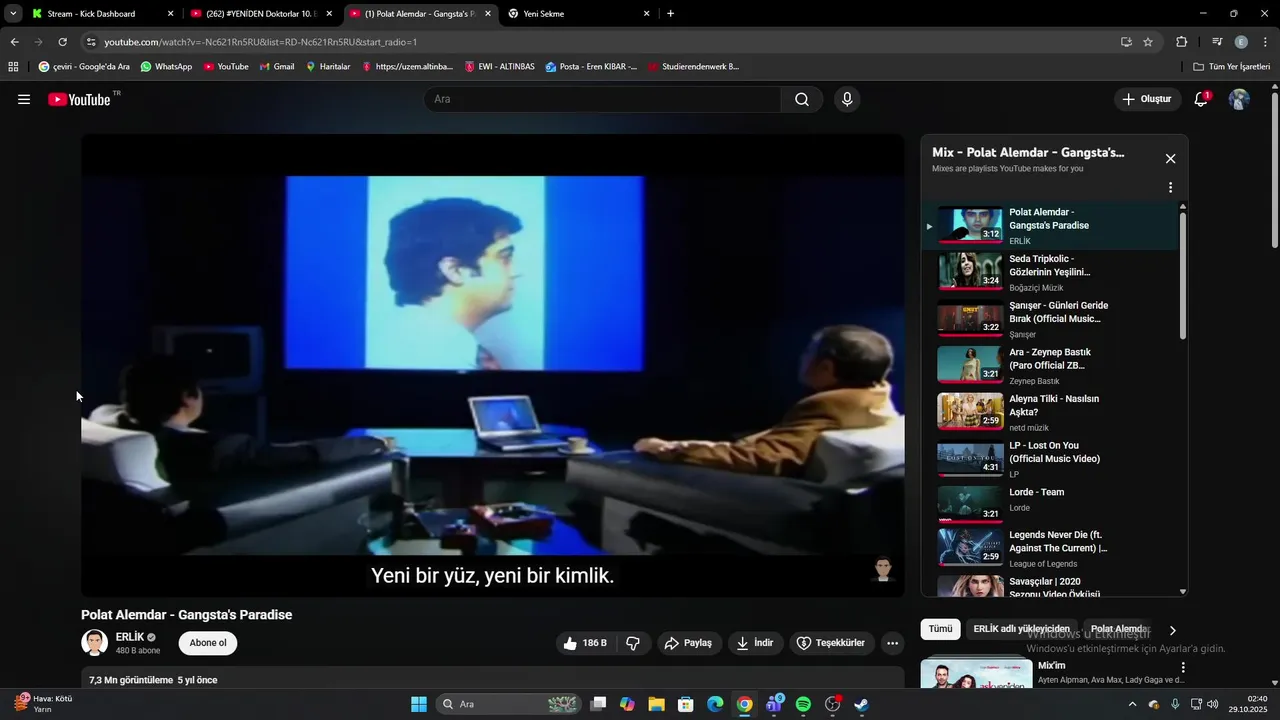
Task: Open the ERLİK channel avatar
Action: (x=94, y=643)
